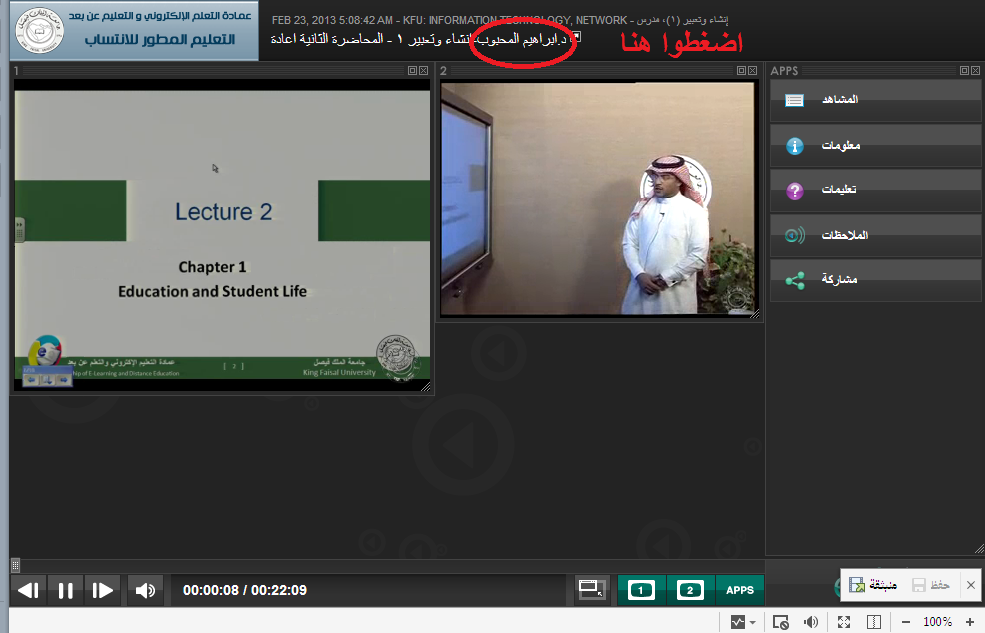
Task: Click the منبثقة popup button
Action: pyautogui.click(x=873, y=585)
